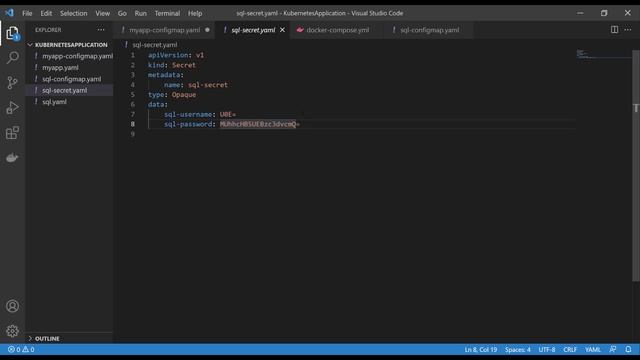Open the Search view
The image size is (640, 360).
(12, 58)
